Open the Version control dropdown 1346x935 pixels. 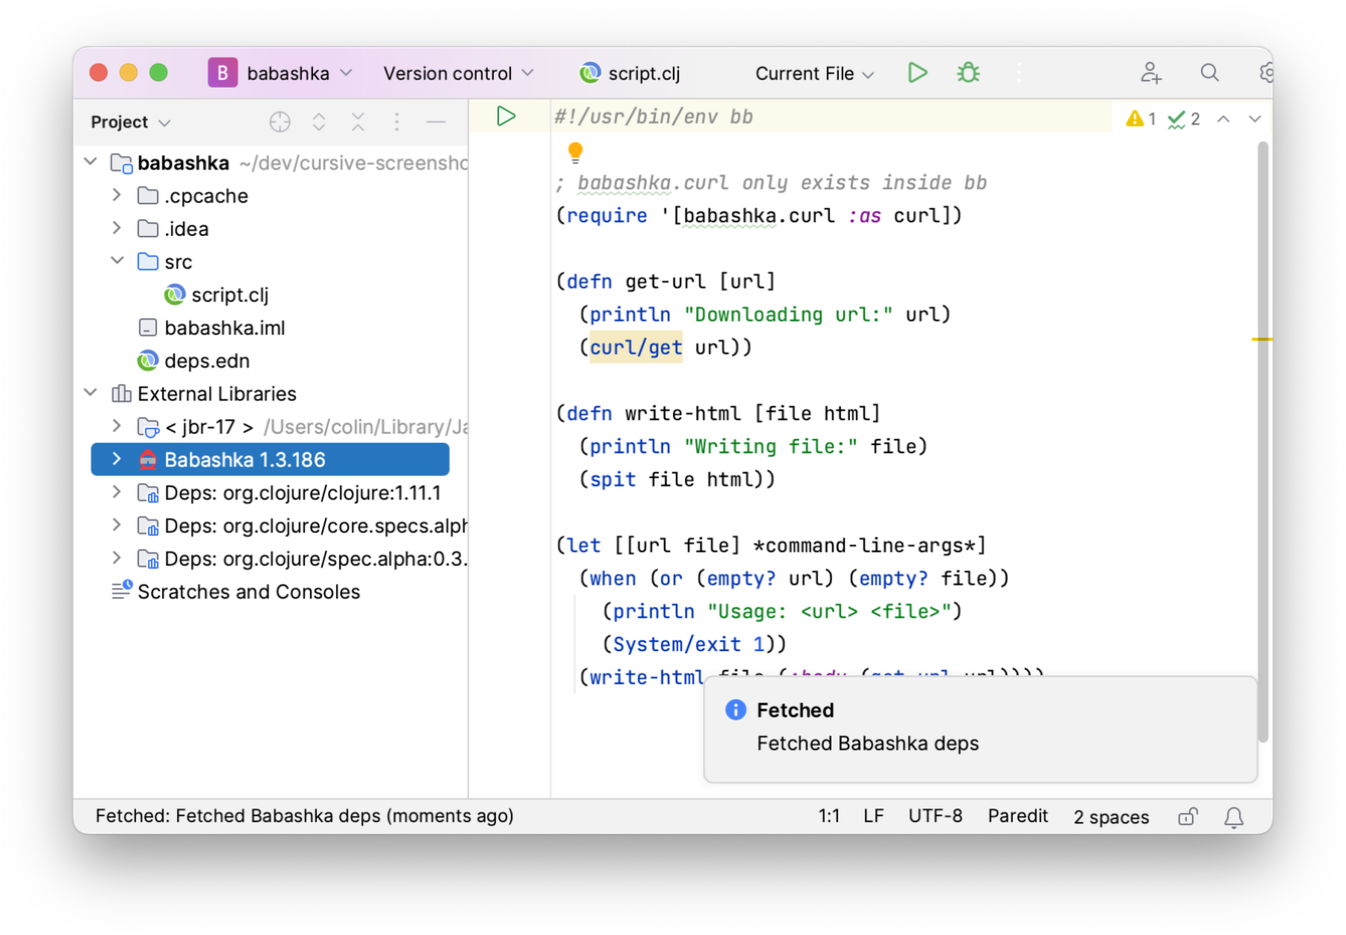458,73
